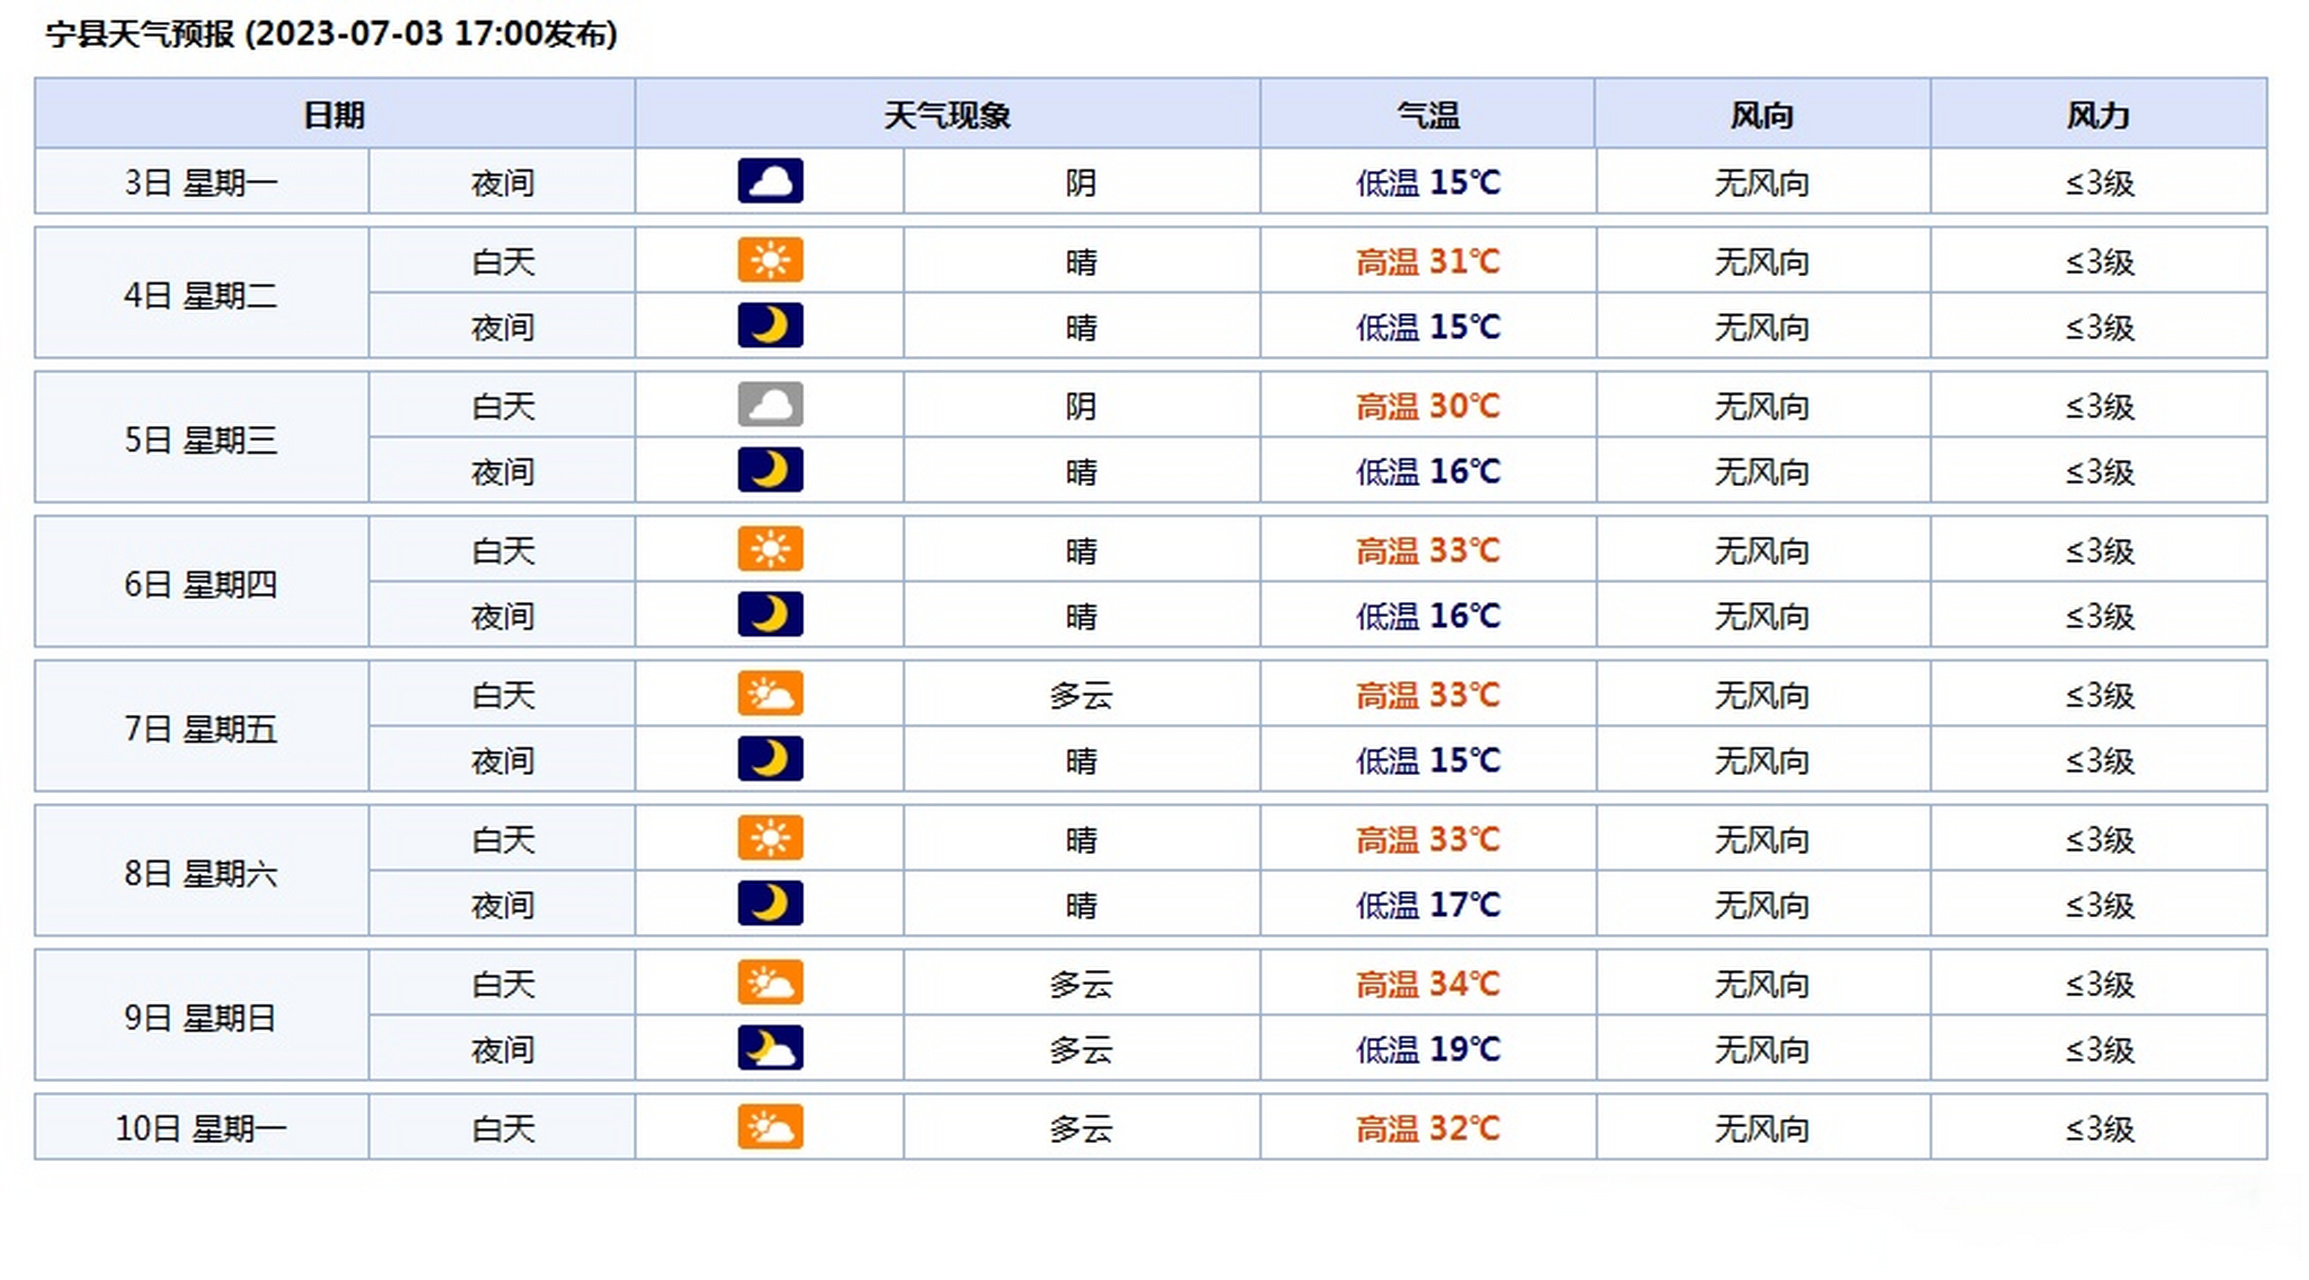Click the sunny icon for July 8 daytime
This screenshot has width=2309, height=1280.
pos(770,838)
